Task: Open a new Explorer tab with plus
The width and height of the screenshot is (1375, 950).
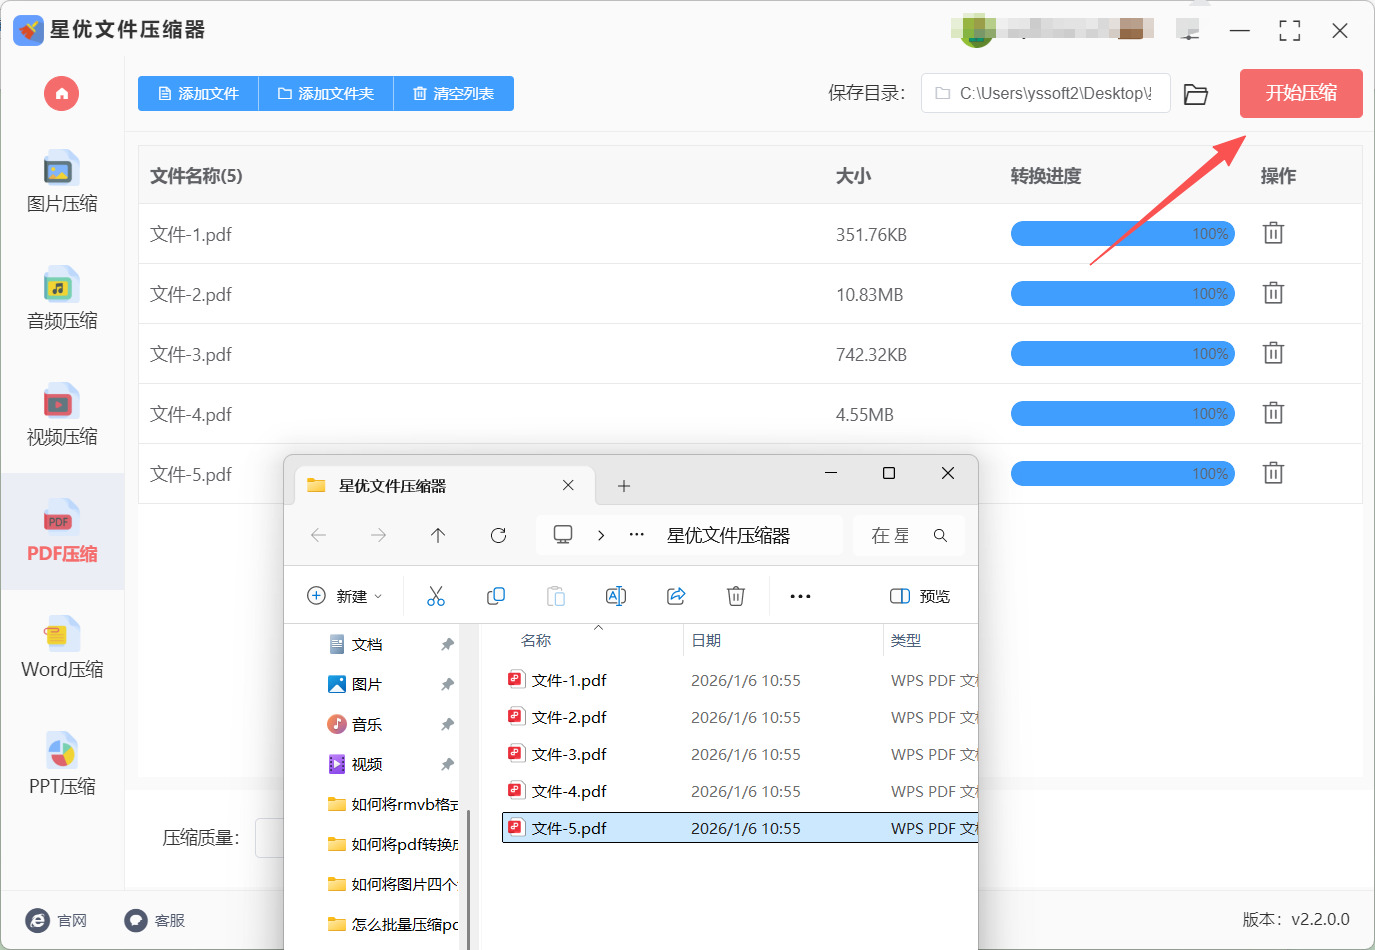Action: tap(624, 486)
